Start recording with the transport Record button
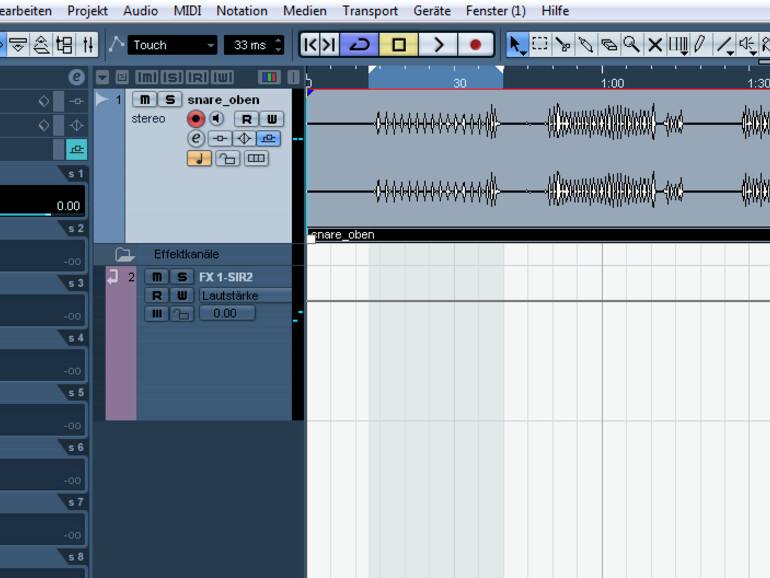Screen dimensions: 770x578 475,45
